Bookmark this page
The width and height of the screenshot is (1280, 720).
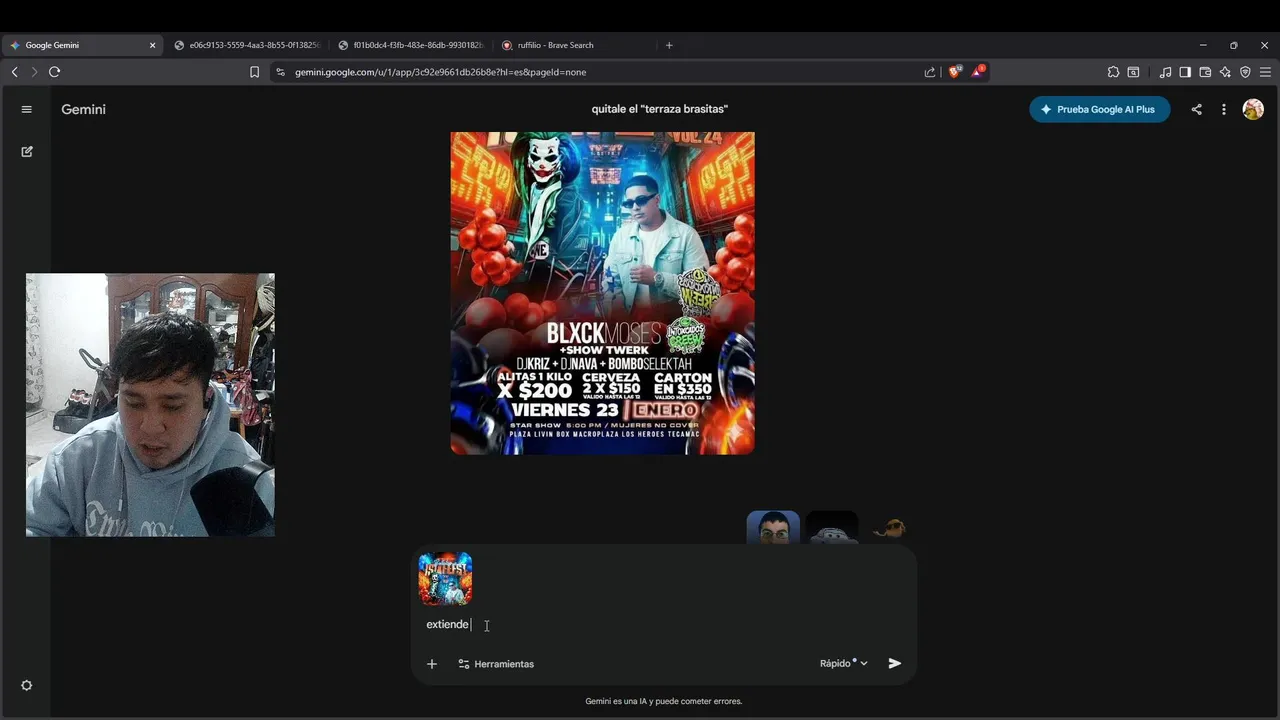point(254,72)
